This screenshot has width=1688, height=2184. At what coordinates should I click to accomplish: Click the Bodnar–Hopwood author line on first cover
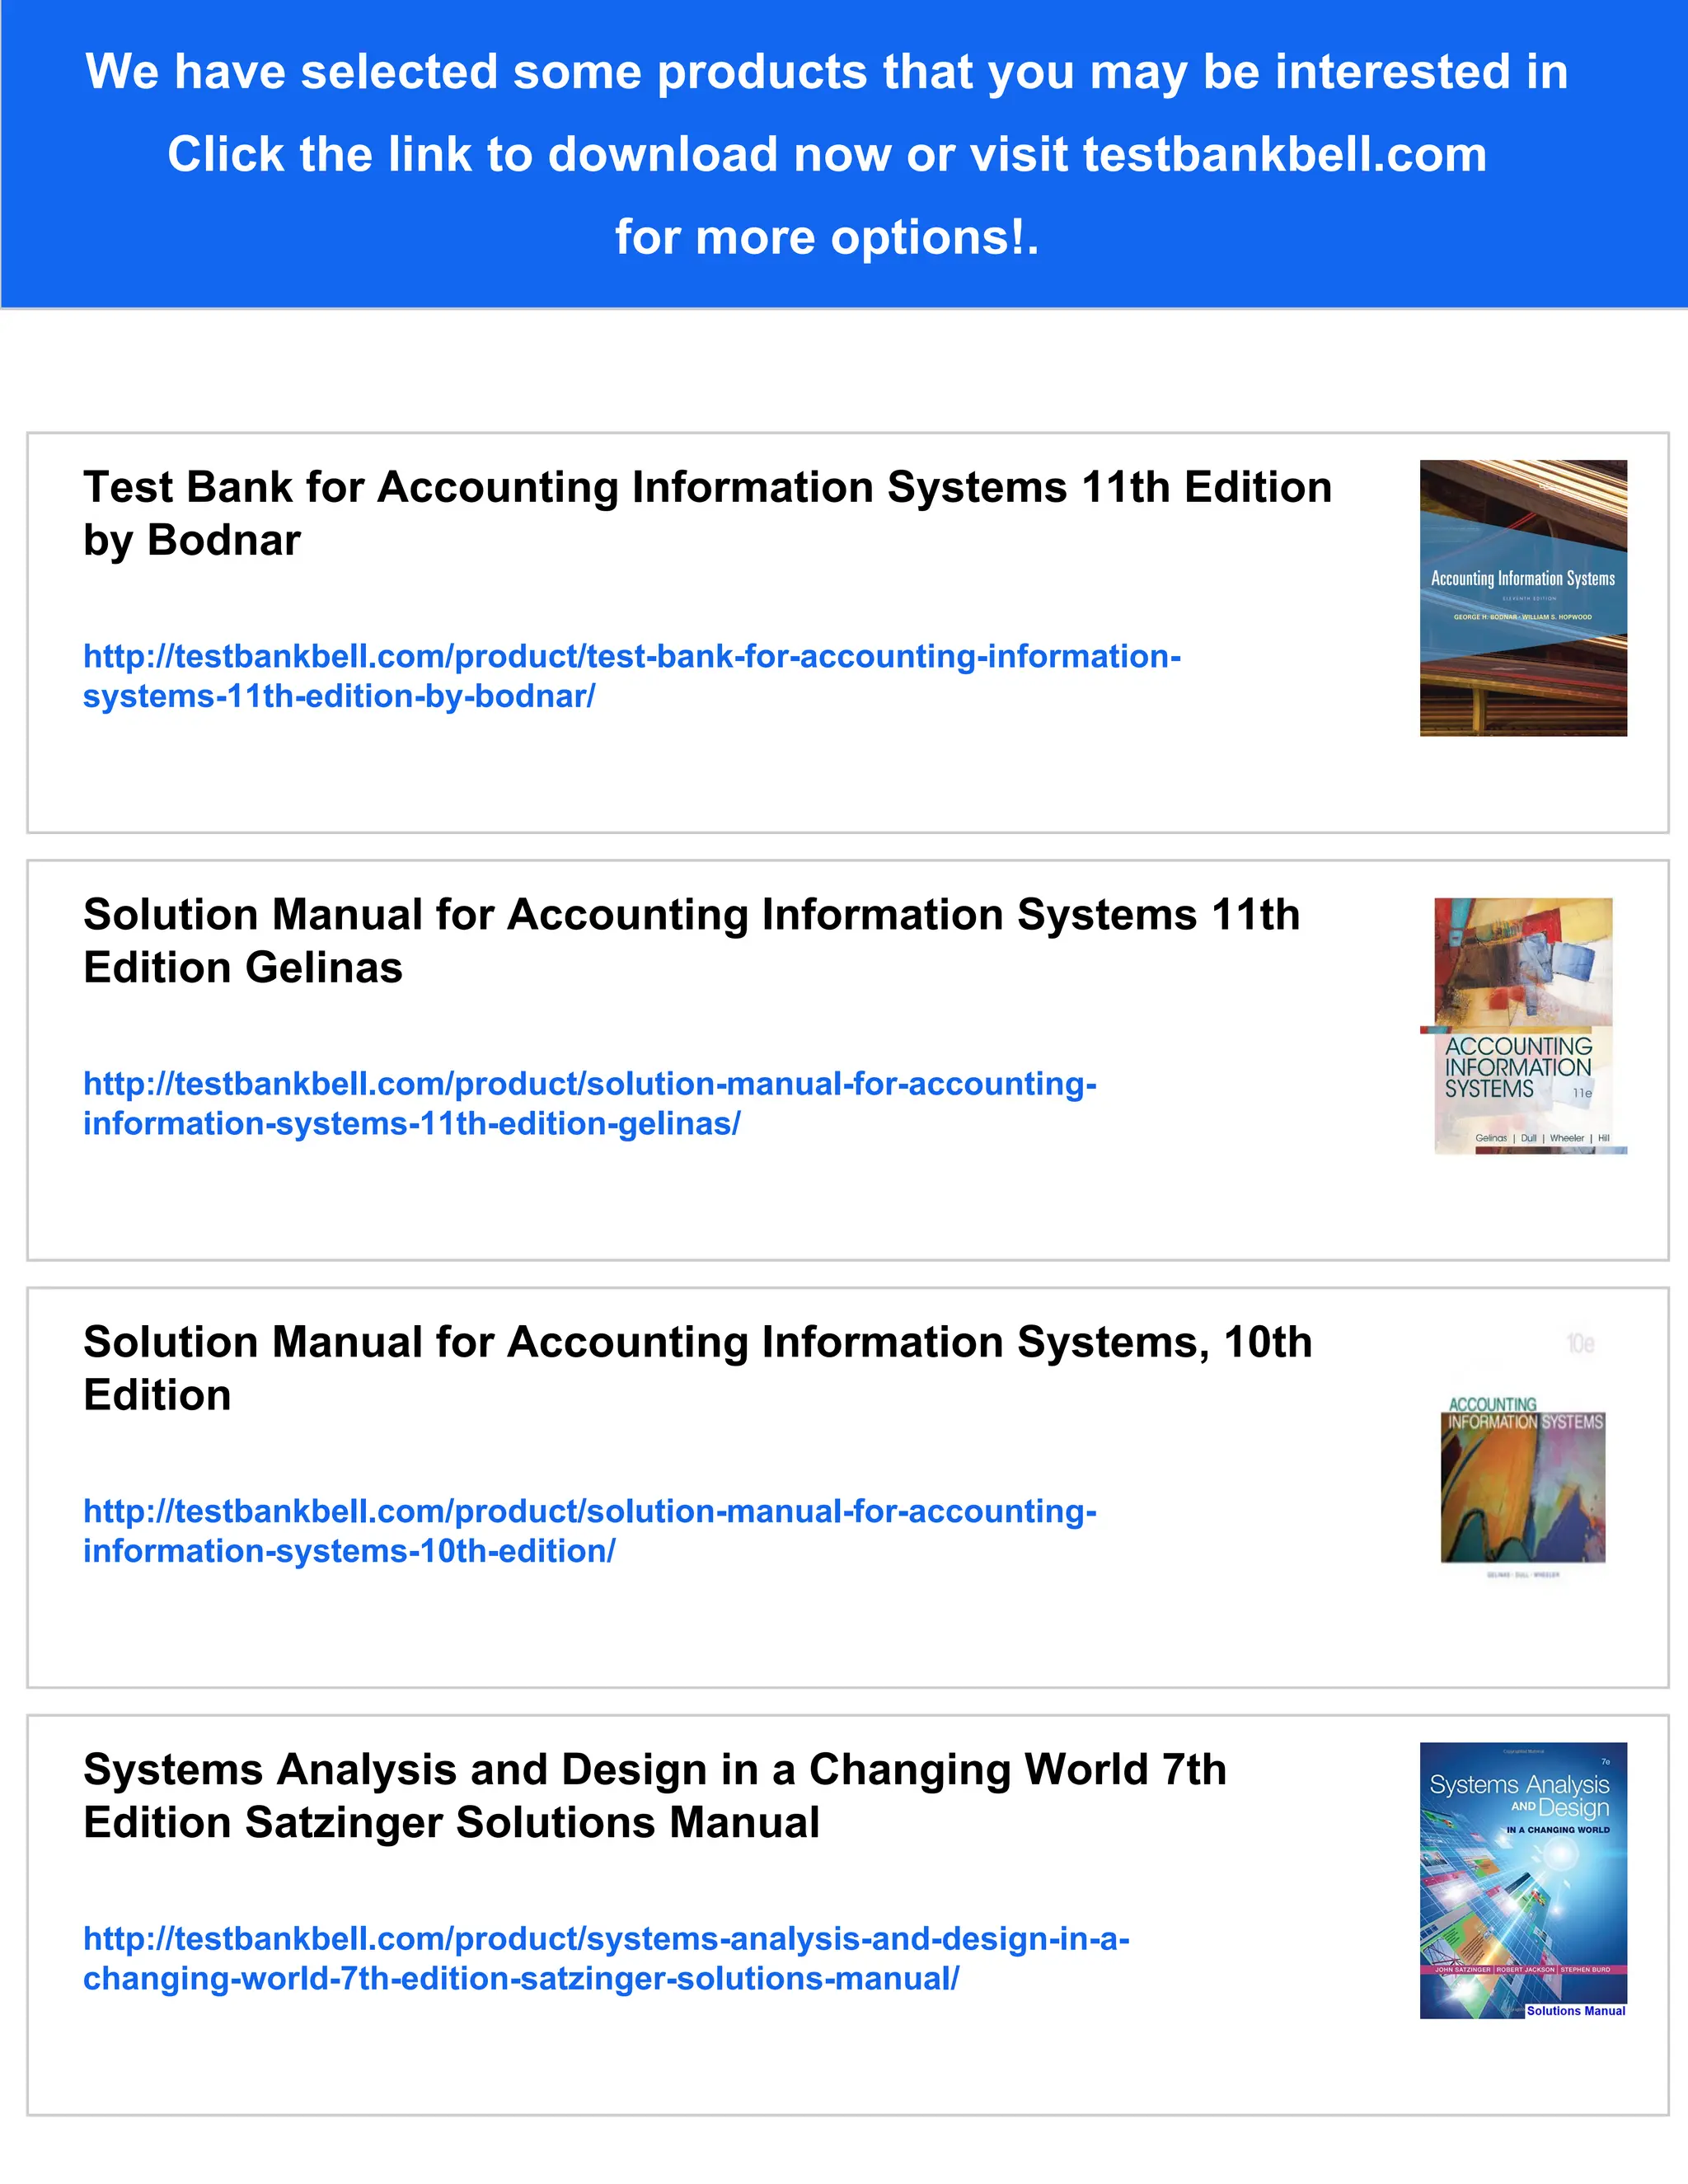[x=1522, y=617]
